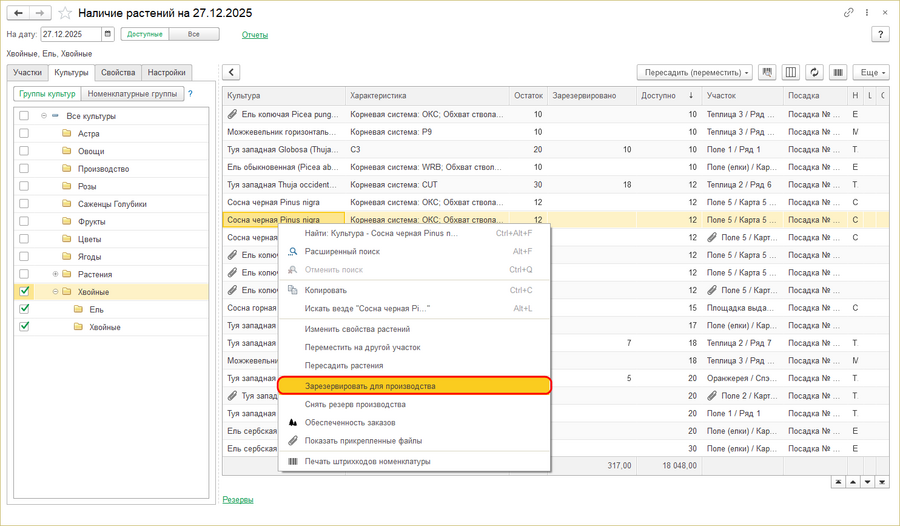Image resolution: width=900 pixels, height=526 pixels.
Task: Refresh the plant list with the reload icon
Action: 814,72
